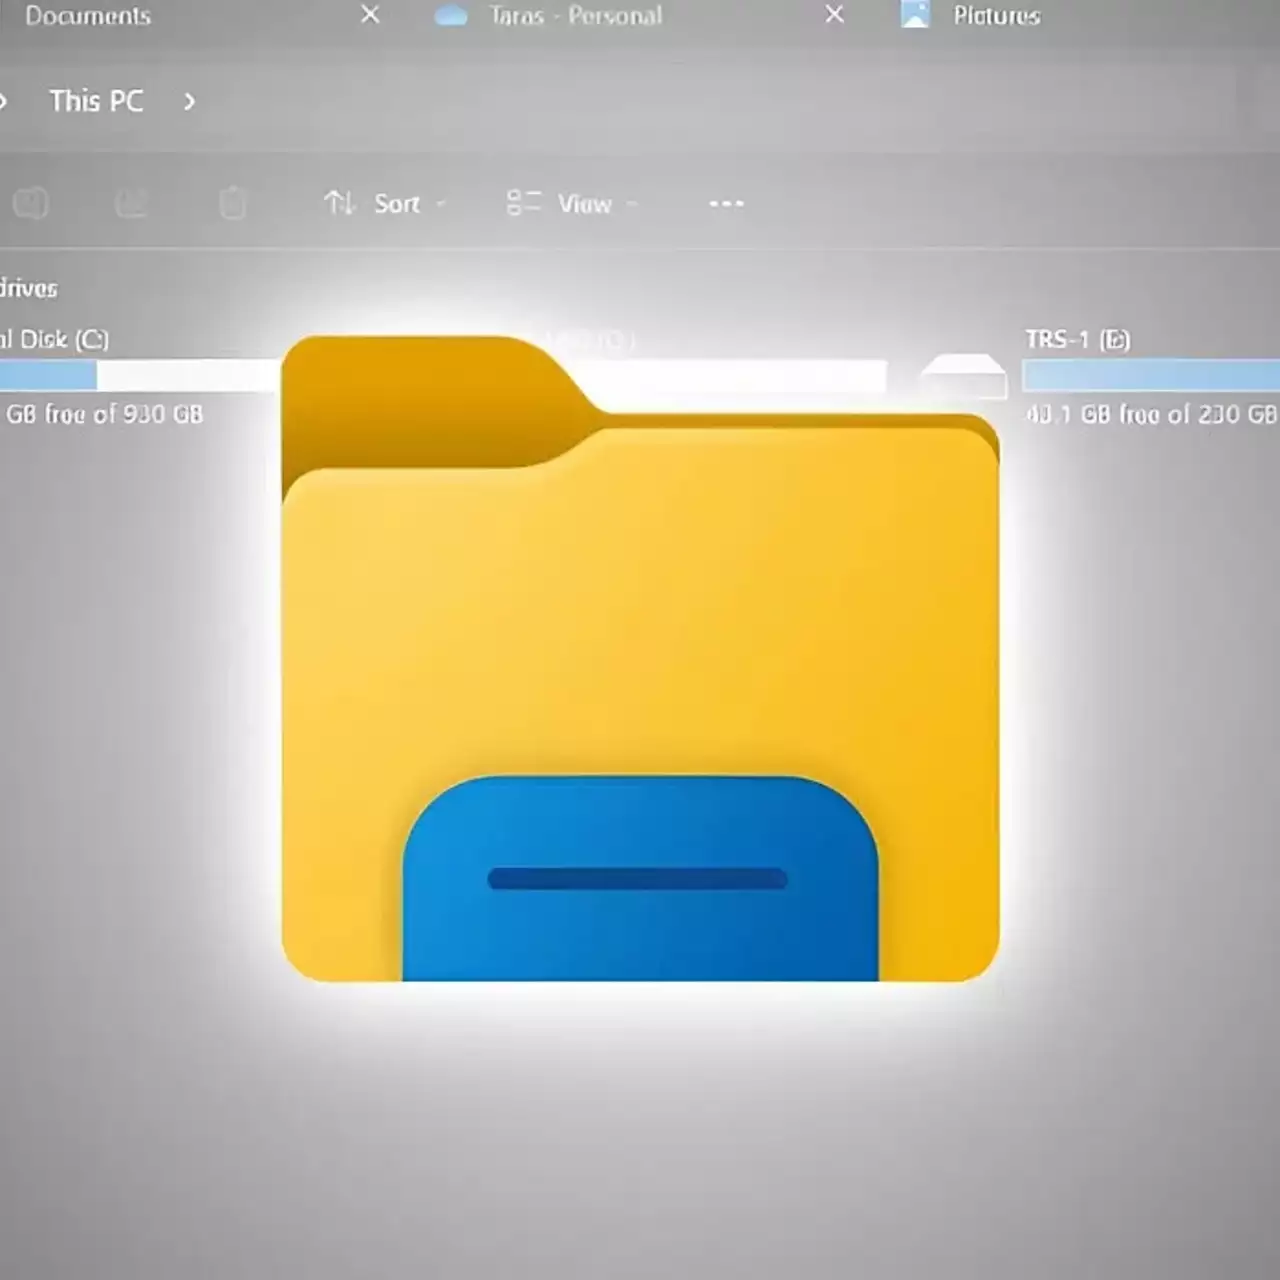Select the TRS-1 (E:) drive label
Image resolution: width=1280 pixels, height=1280 pixels.
[1078, 340]
